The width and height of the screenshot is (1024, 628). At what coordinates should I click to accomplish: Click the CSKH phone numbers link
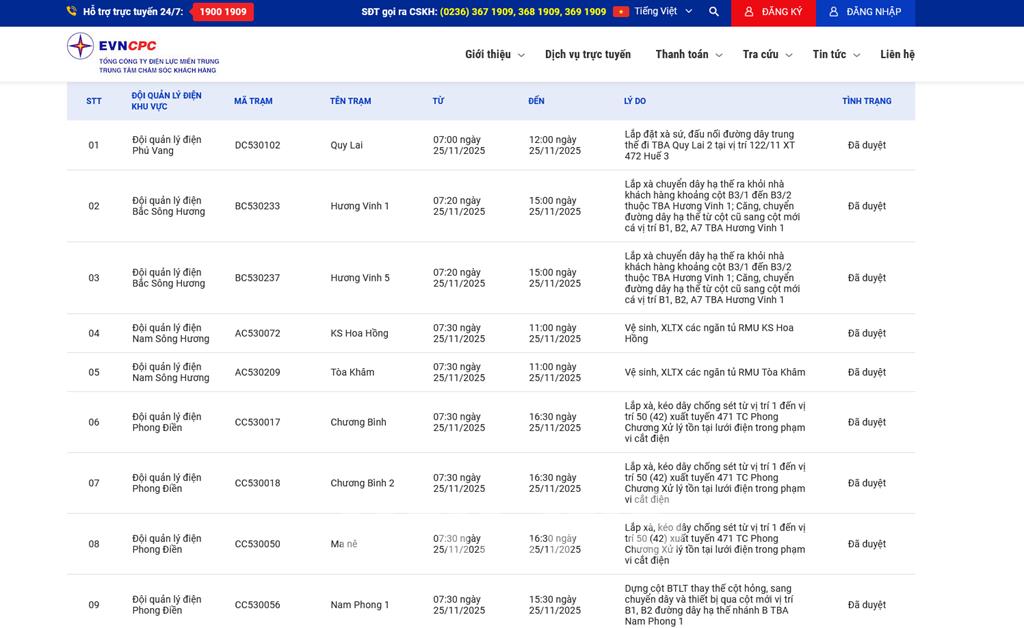click(522, 12)
